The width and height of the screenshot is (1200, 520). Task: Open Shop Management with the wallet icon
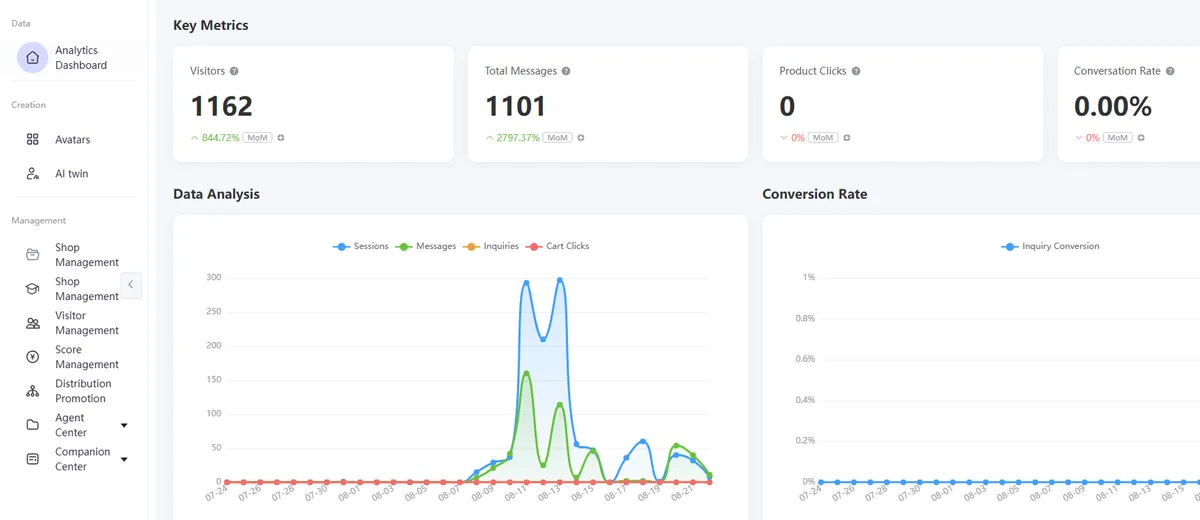[33, 255]
